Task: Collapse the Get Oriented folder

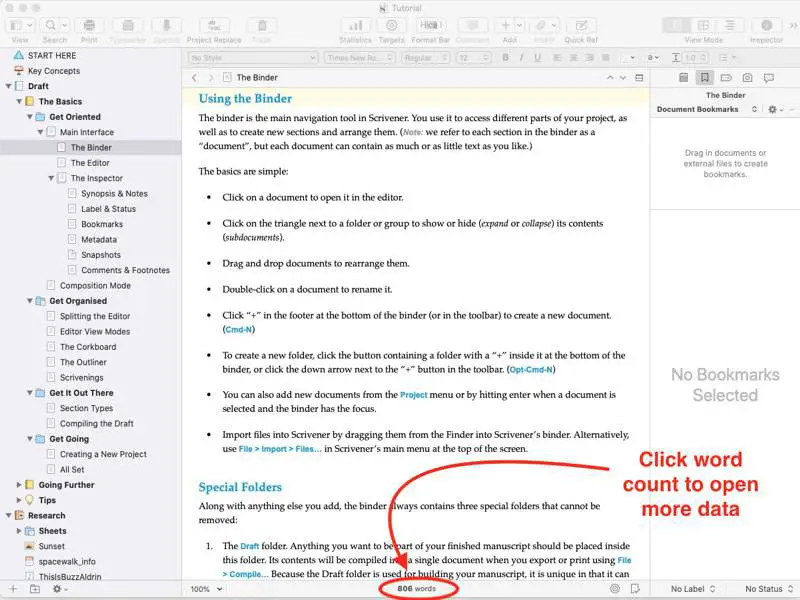Action: (30, 117)
